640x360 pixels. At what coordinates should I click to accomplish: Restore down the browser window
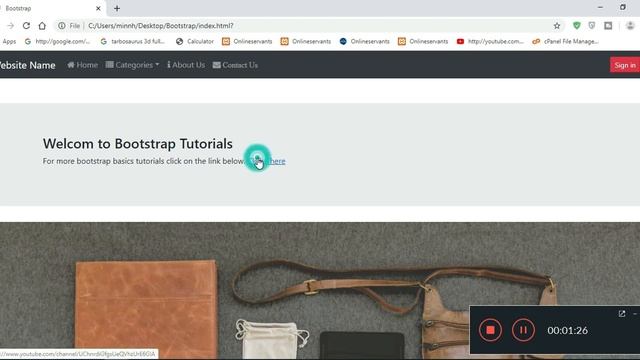[623, 7]
